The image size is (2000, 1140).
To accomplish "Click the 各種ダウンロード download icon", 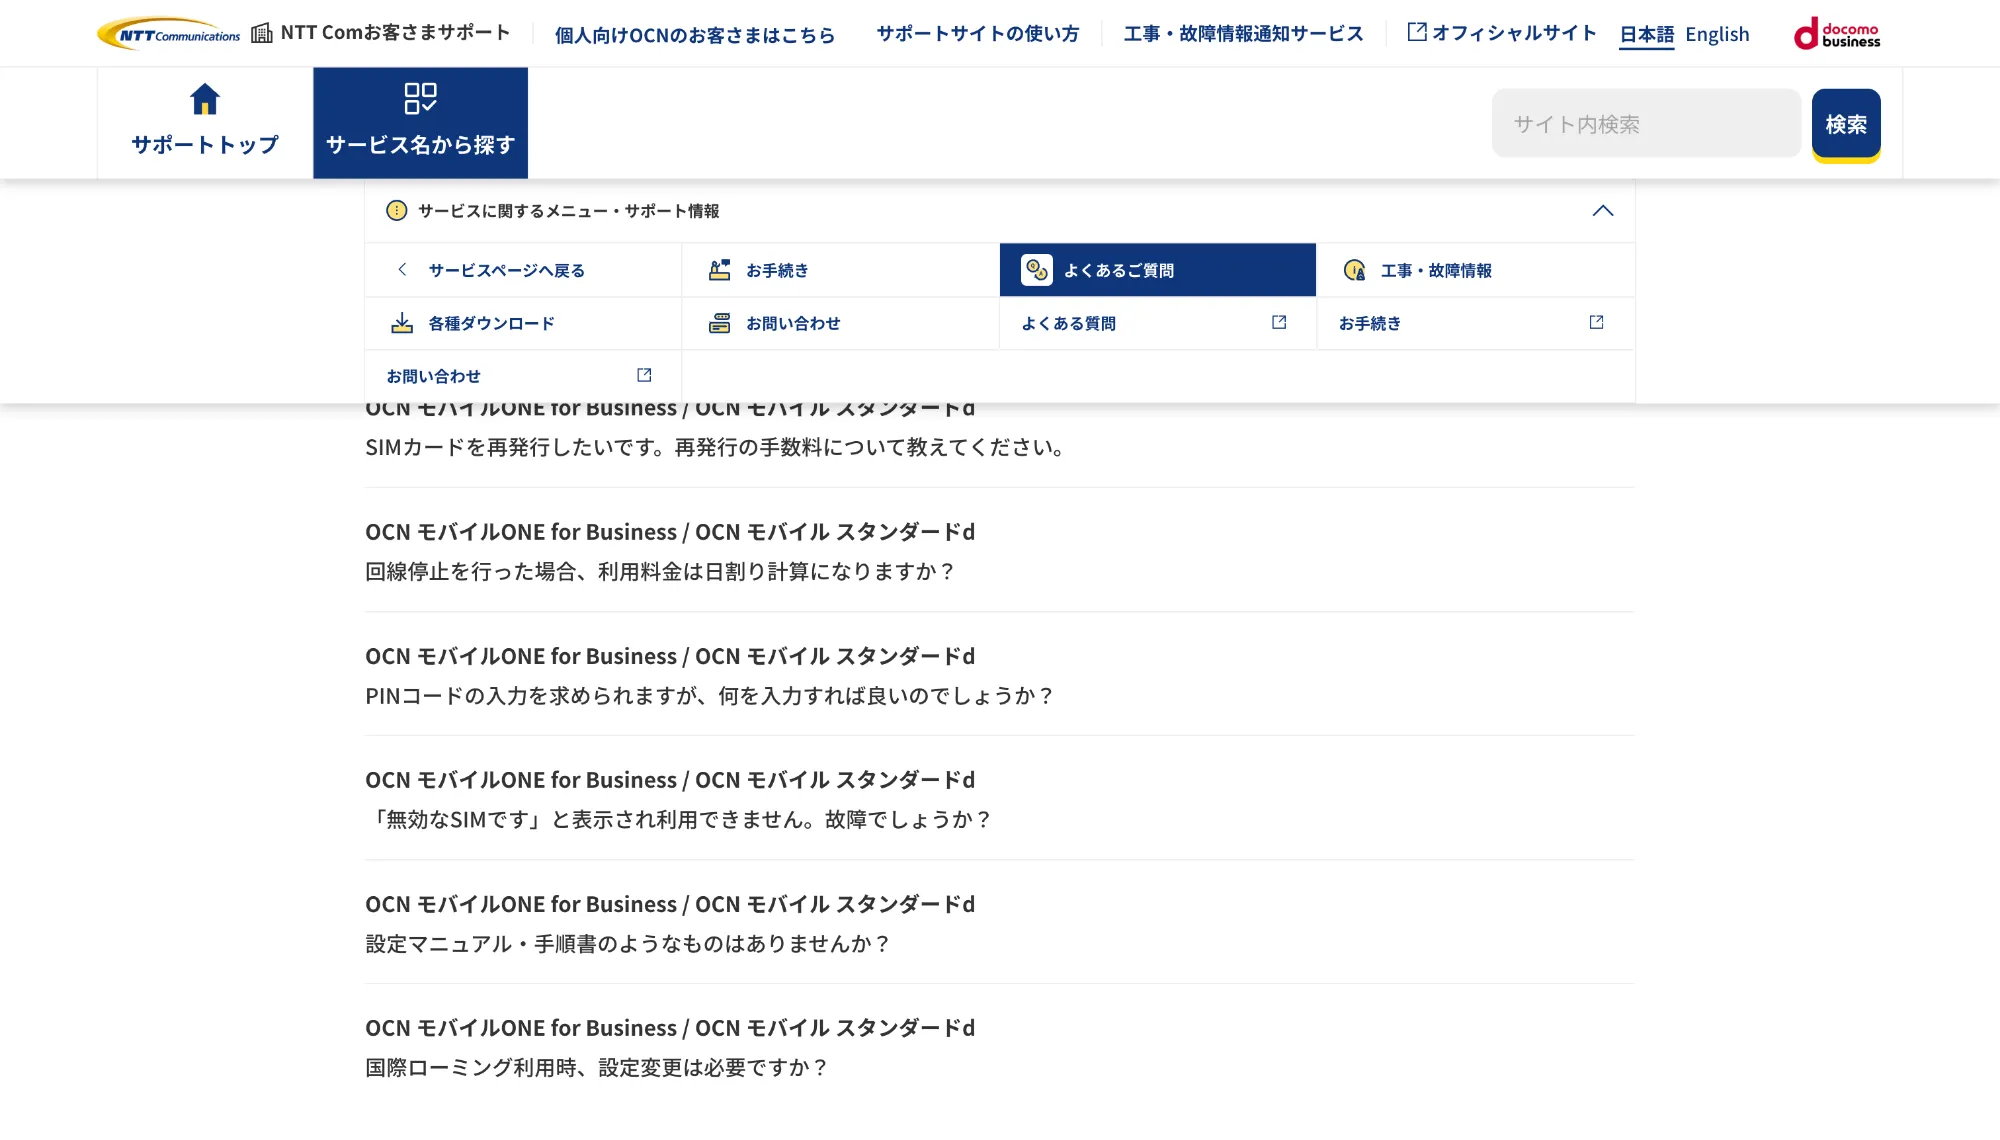I will [x=402, y=323].
